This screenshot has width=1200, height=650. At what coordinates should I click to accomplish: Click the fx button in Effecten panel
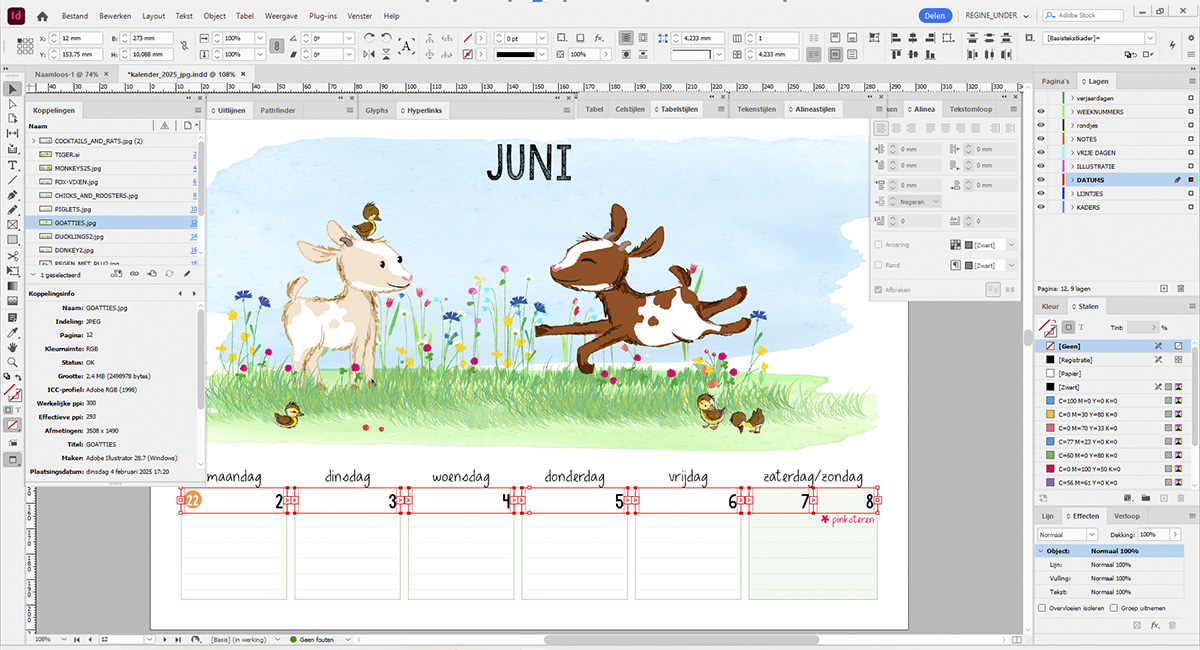1155,625
